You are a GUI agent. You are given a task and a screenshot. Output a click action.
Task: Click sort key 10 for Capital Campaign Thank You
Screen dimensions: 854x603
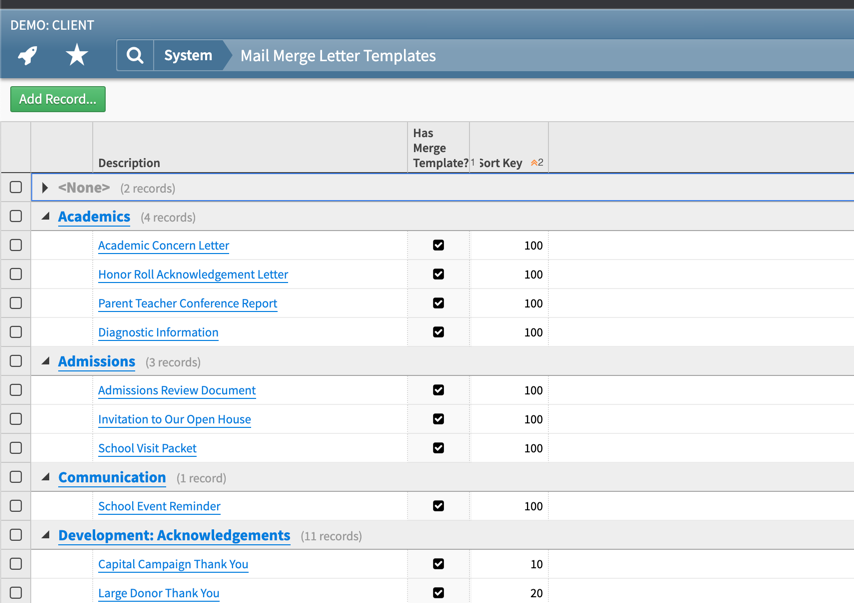[536, 564]
